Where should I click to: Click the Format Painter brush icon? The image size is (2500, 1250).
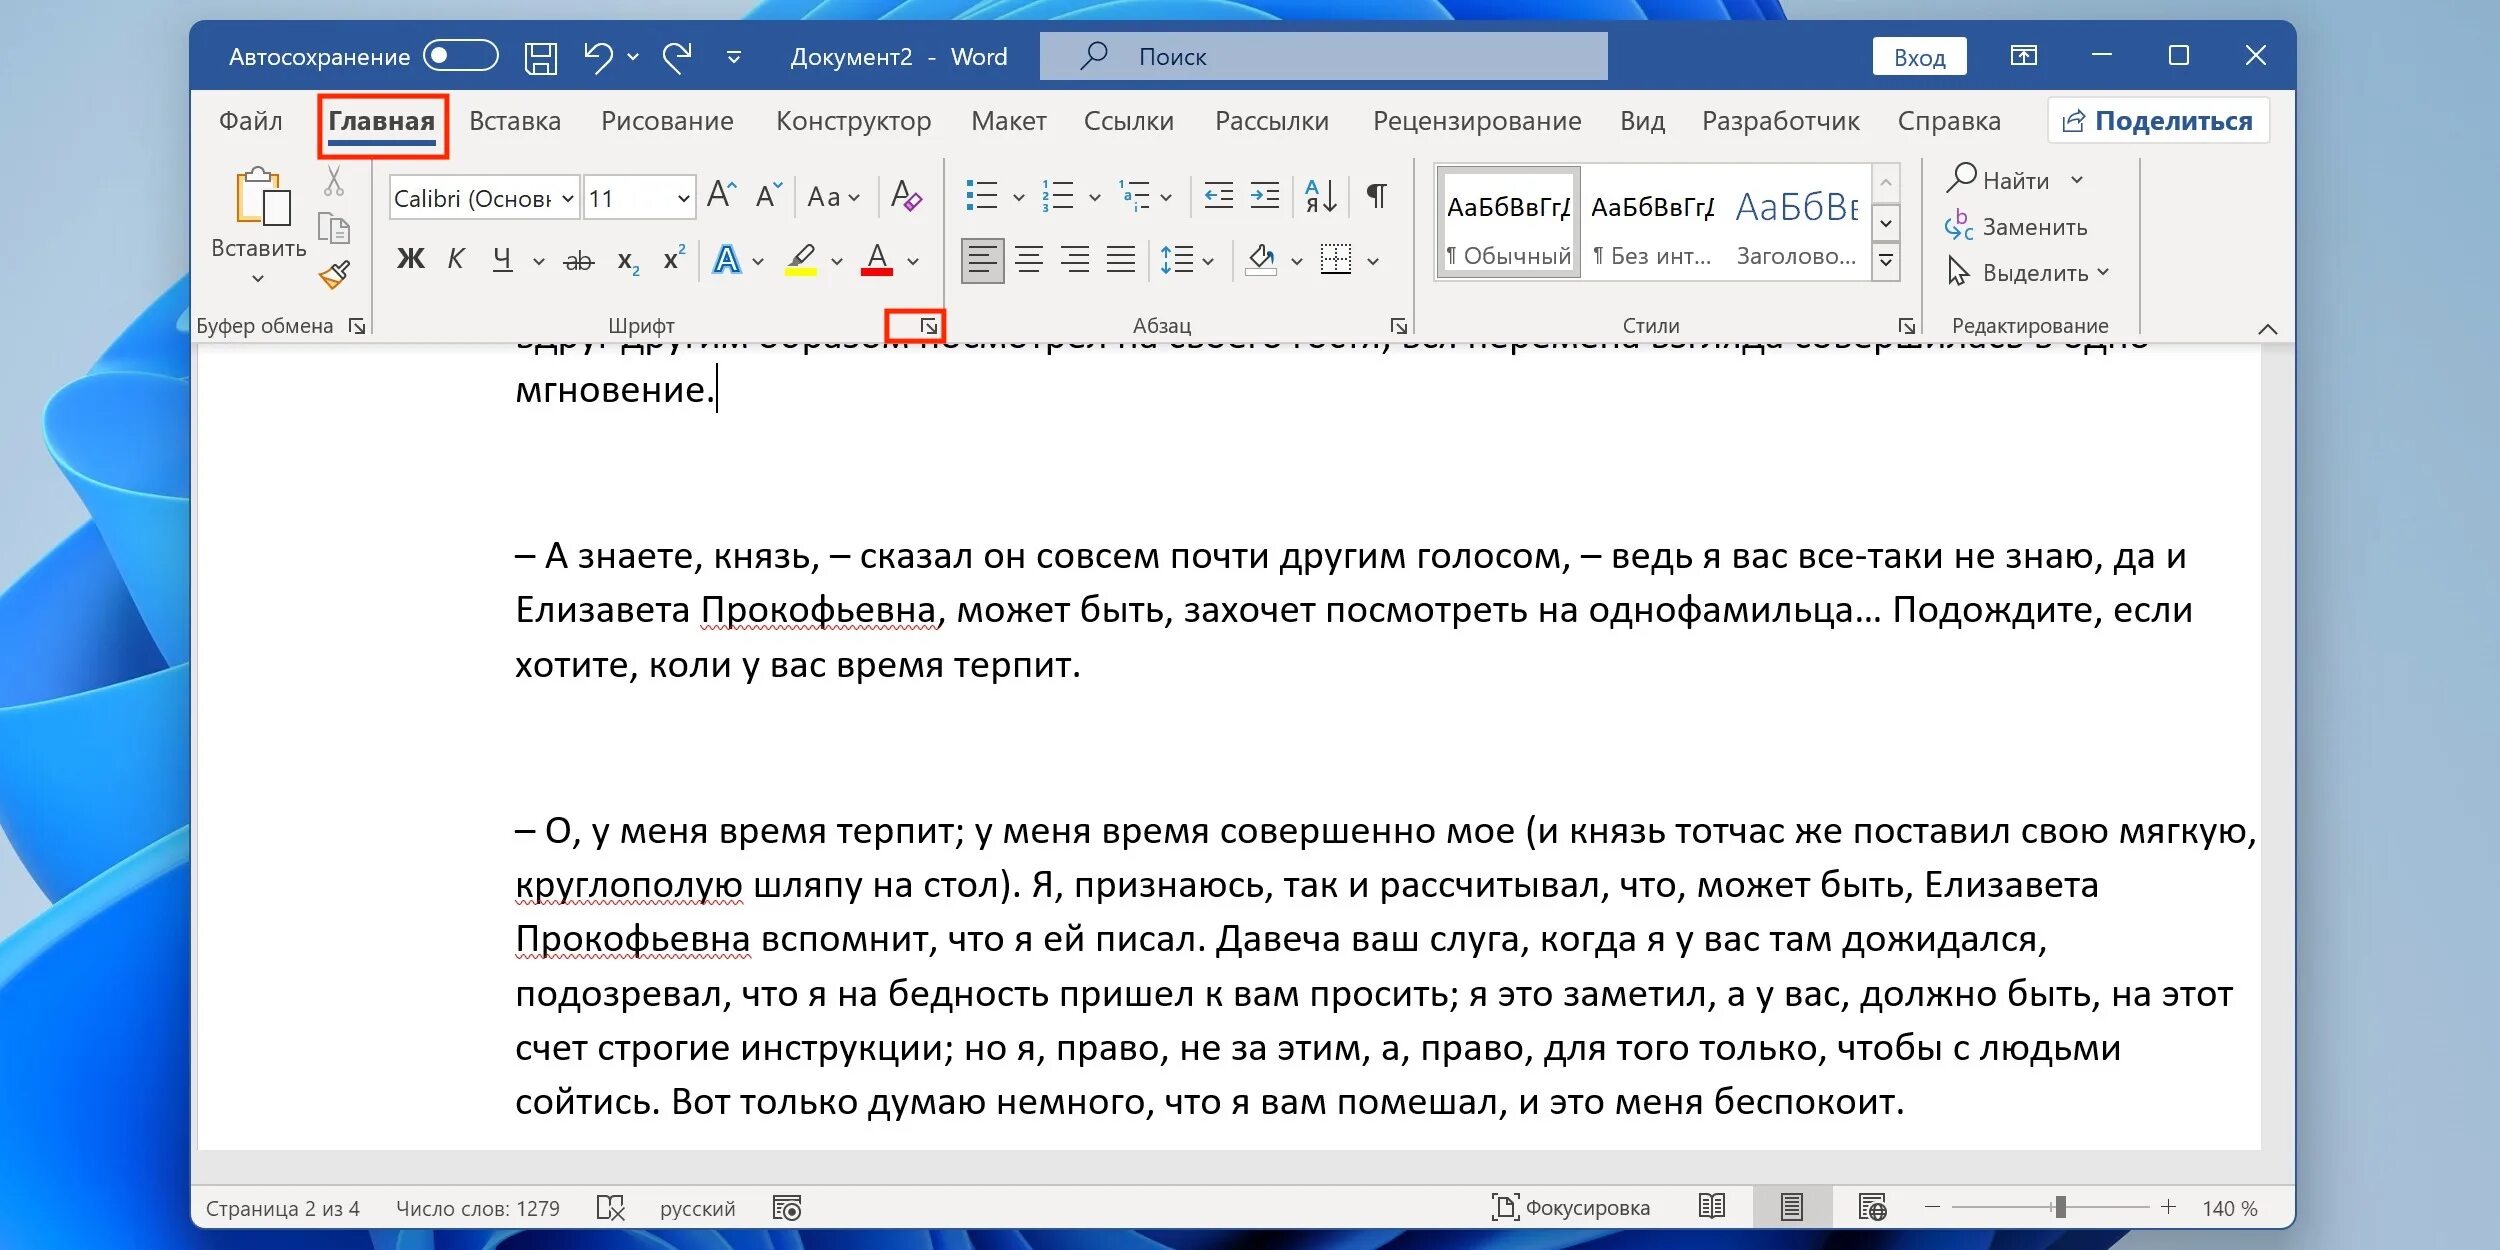334,274
